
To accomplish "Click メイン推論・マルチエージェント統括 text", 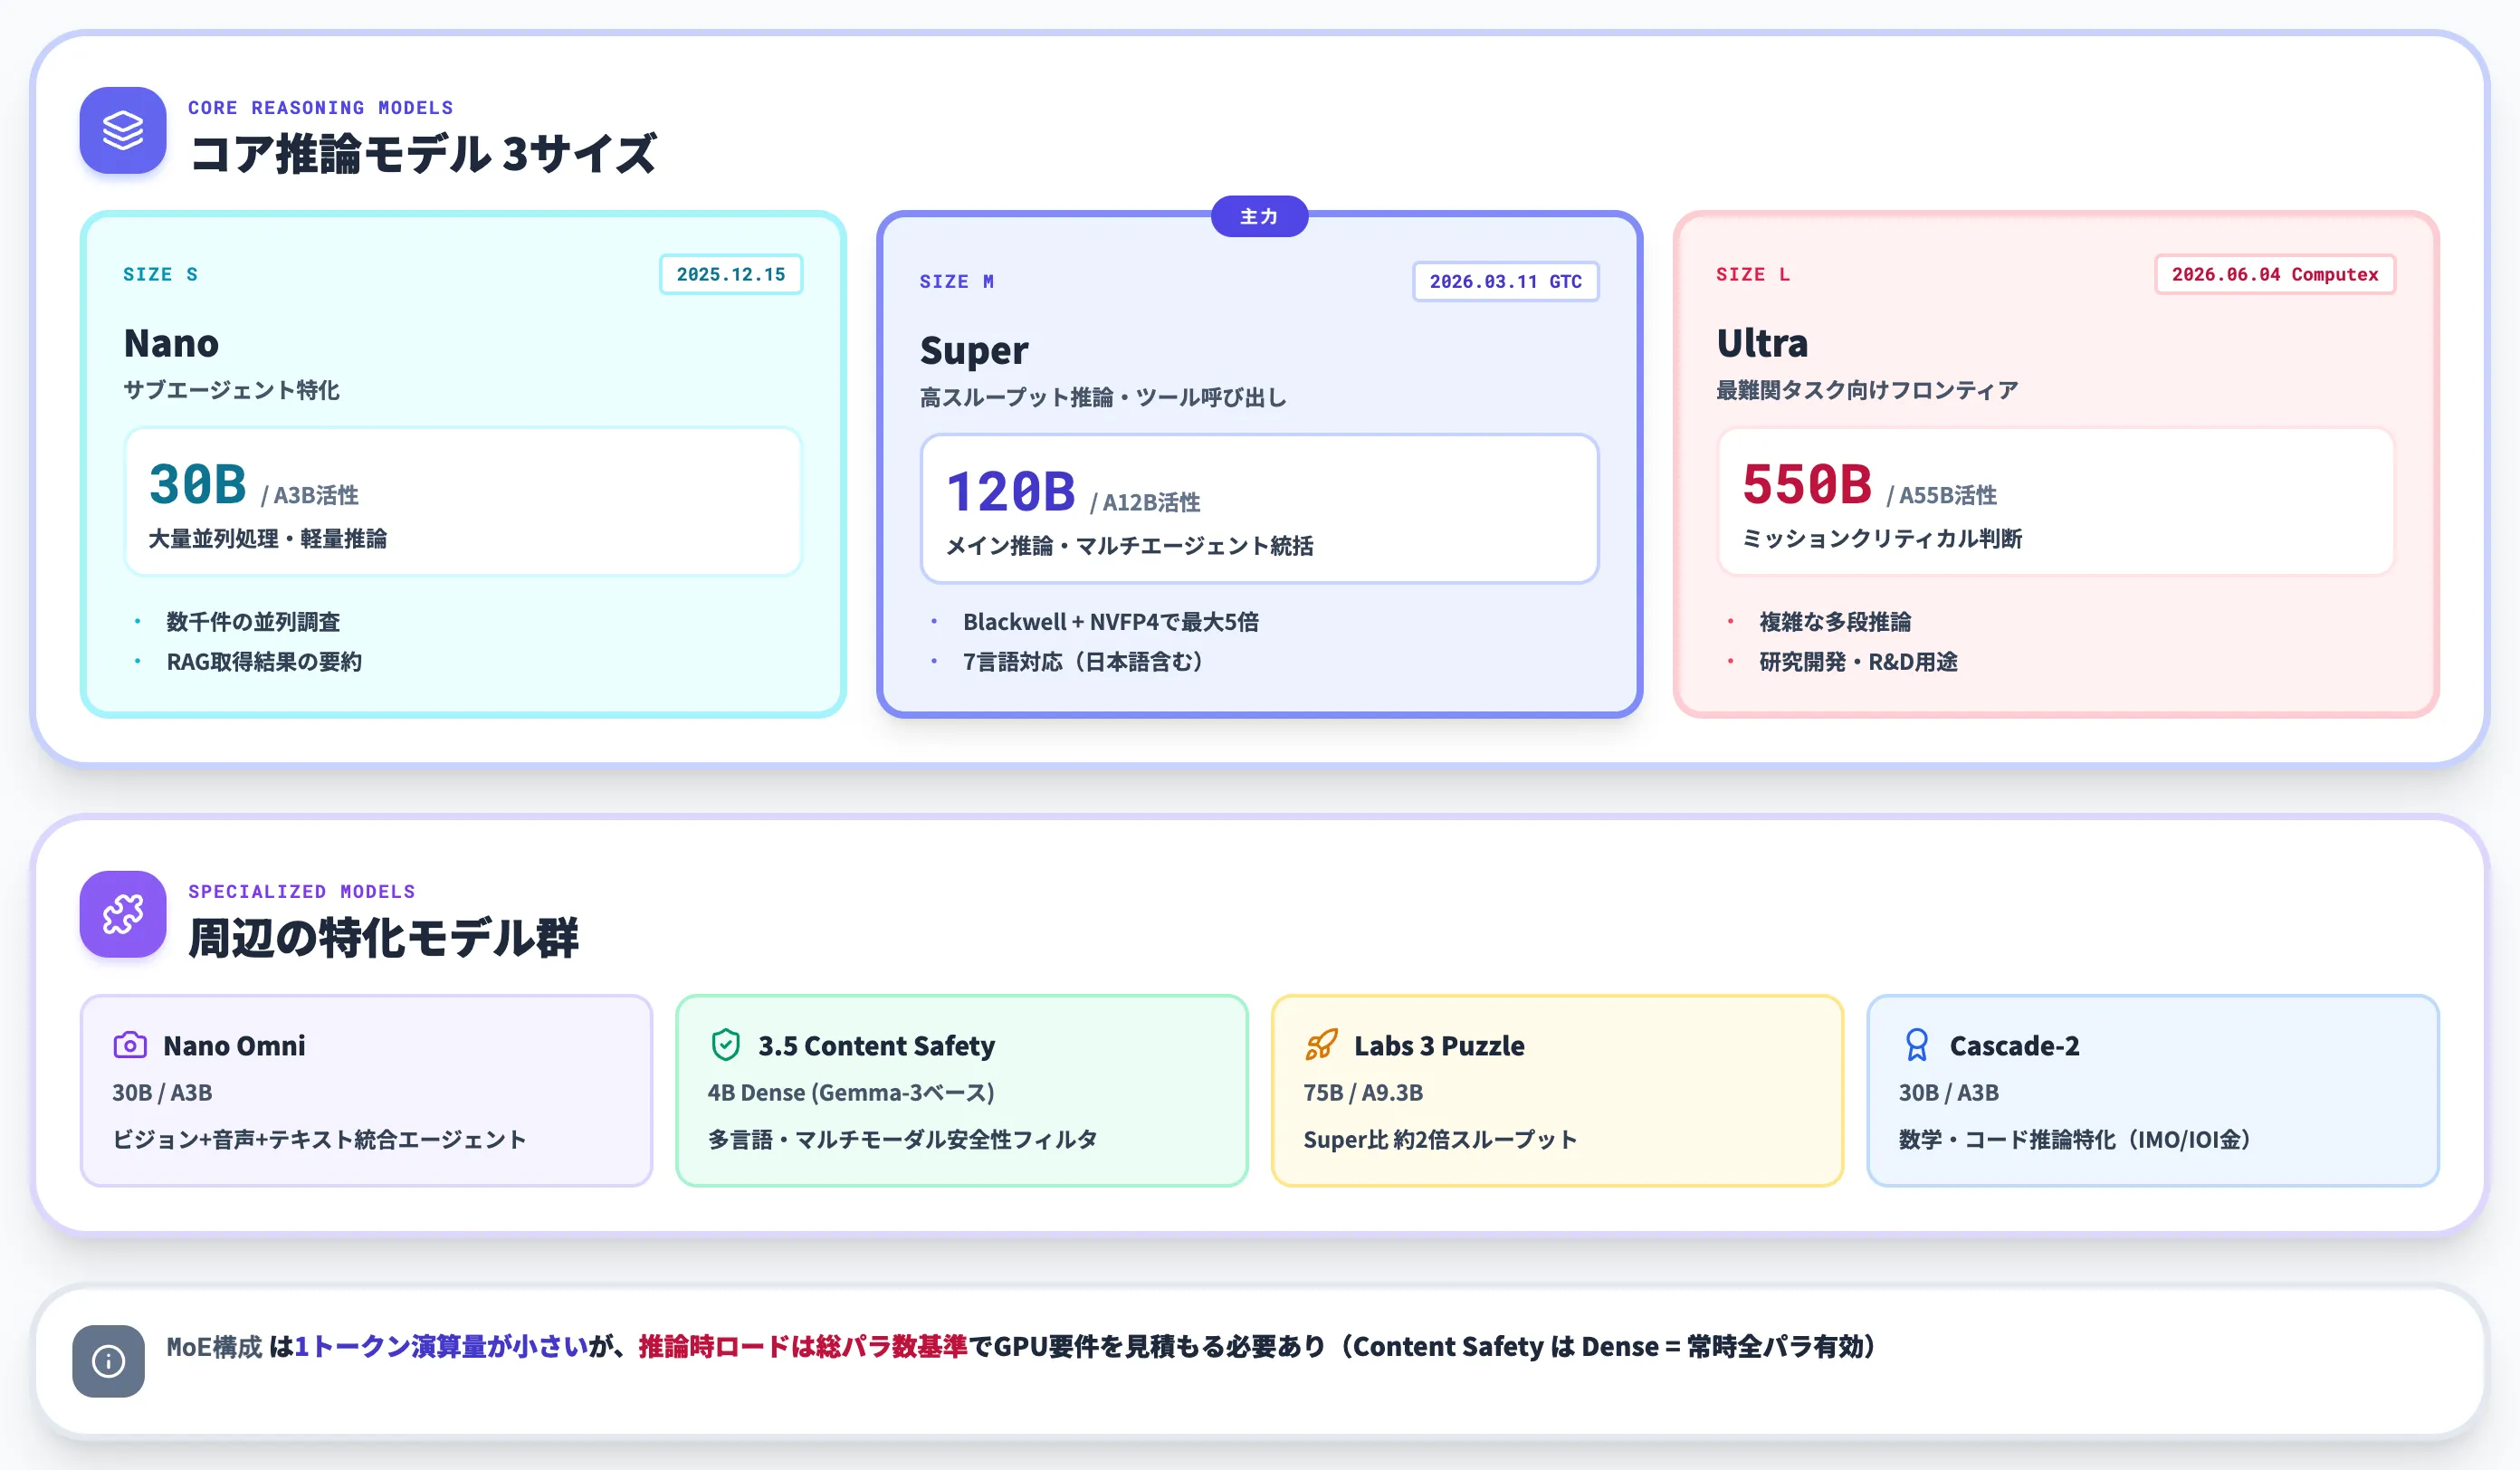I will coord(1130,546).
